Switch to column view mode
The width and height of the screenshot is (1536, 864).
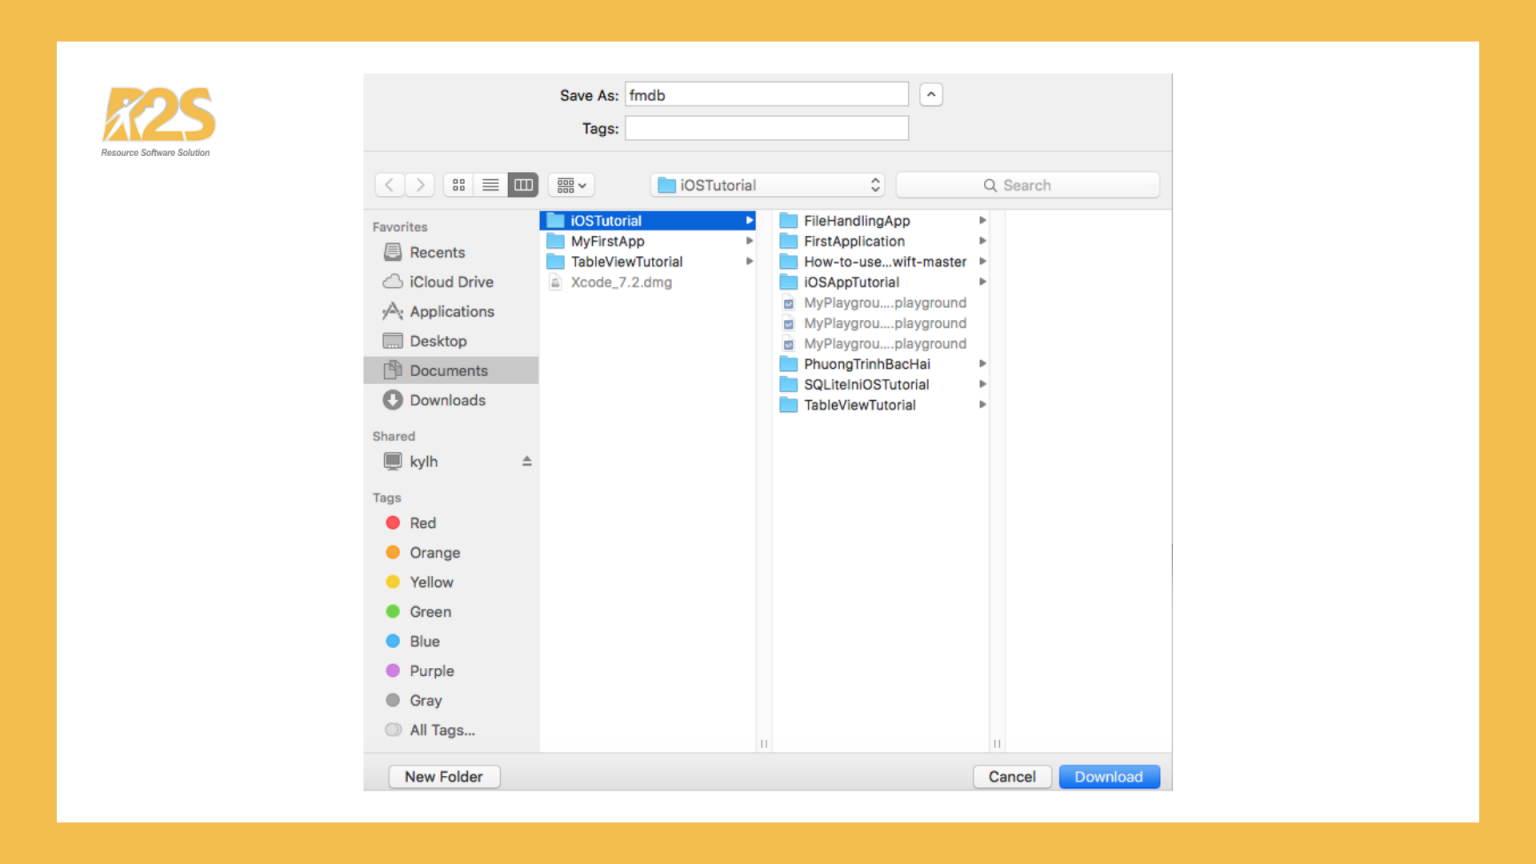(x=522, y=184)
